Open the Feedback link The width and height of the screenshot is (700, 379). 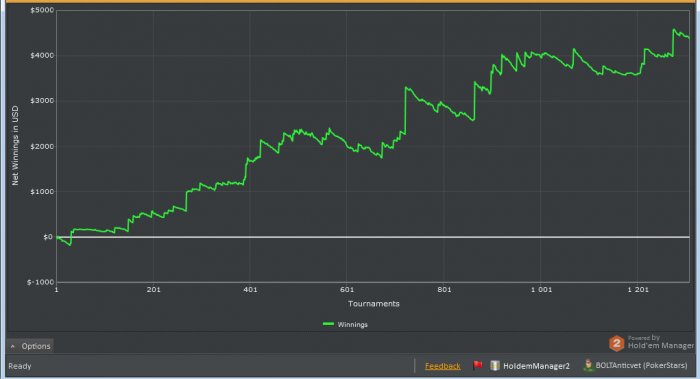pyautogui.click(x=442, y=366)
